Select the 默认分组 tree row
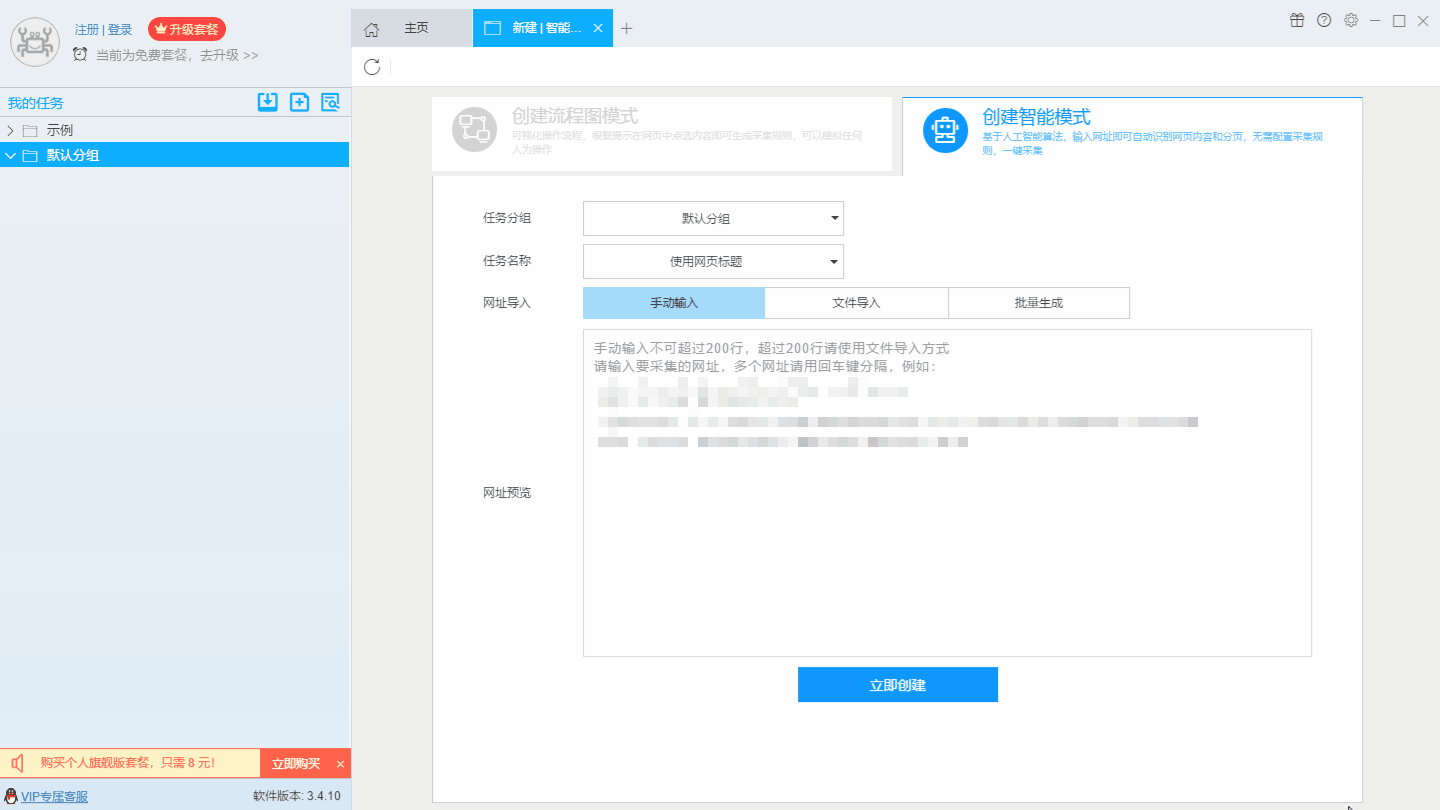 coord(175,155)
